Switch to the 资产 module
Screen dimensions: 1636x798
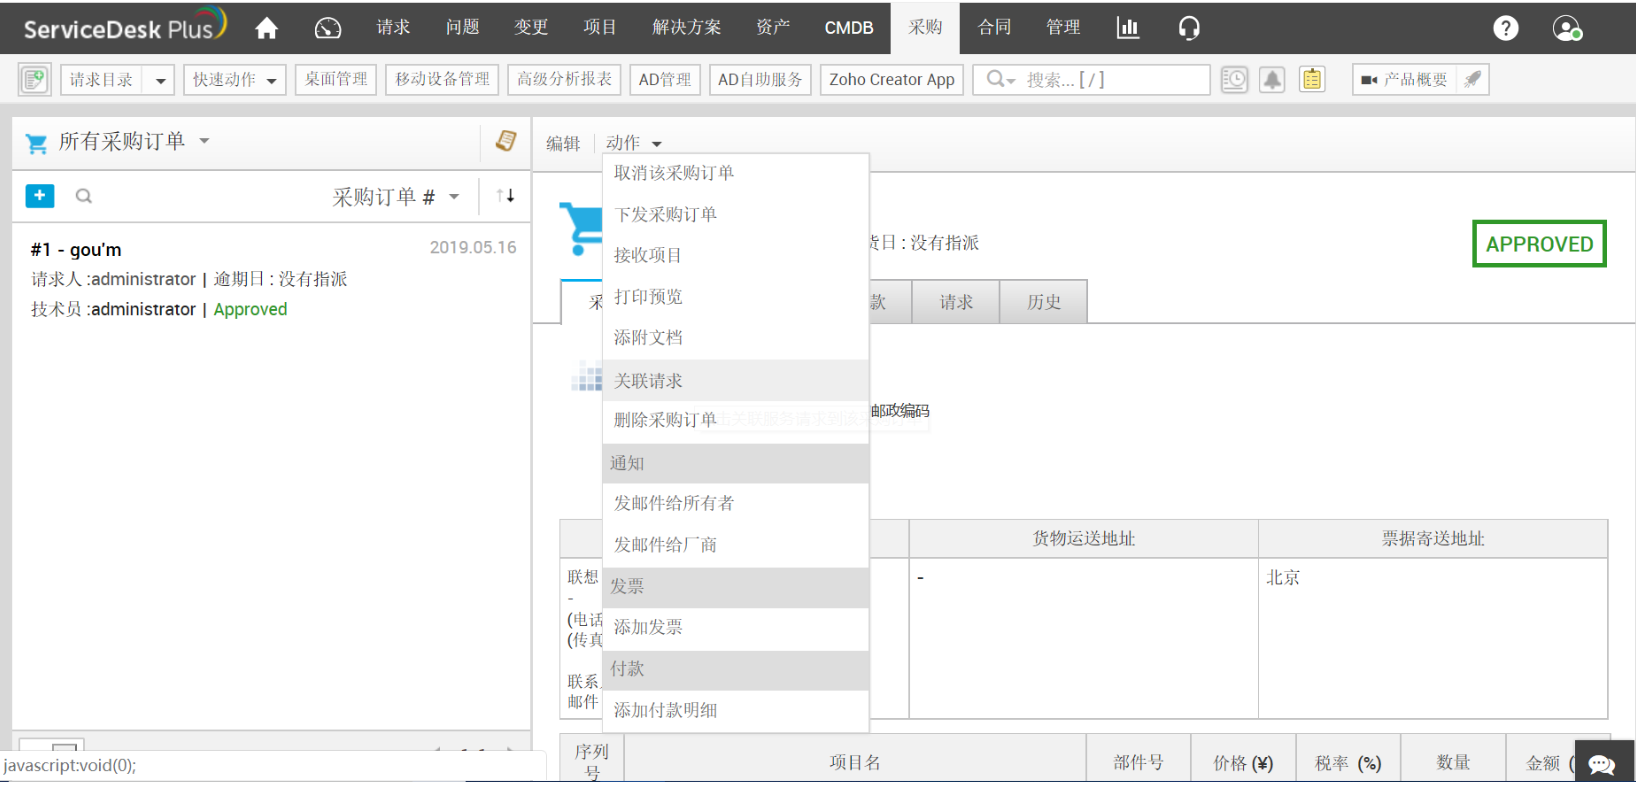pos(773,27)
